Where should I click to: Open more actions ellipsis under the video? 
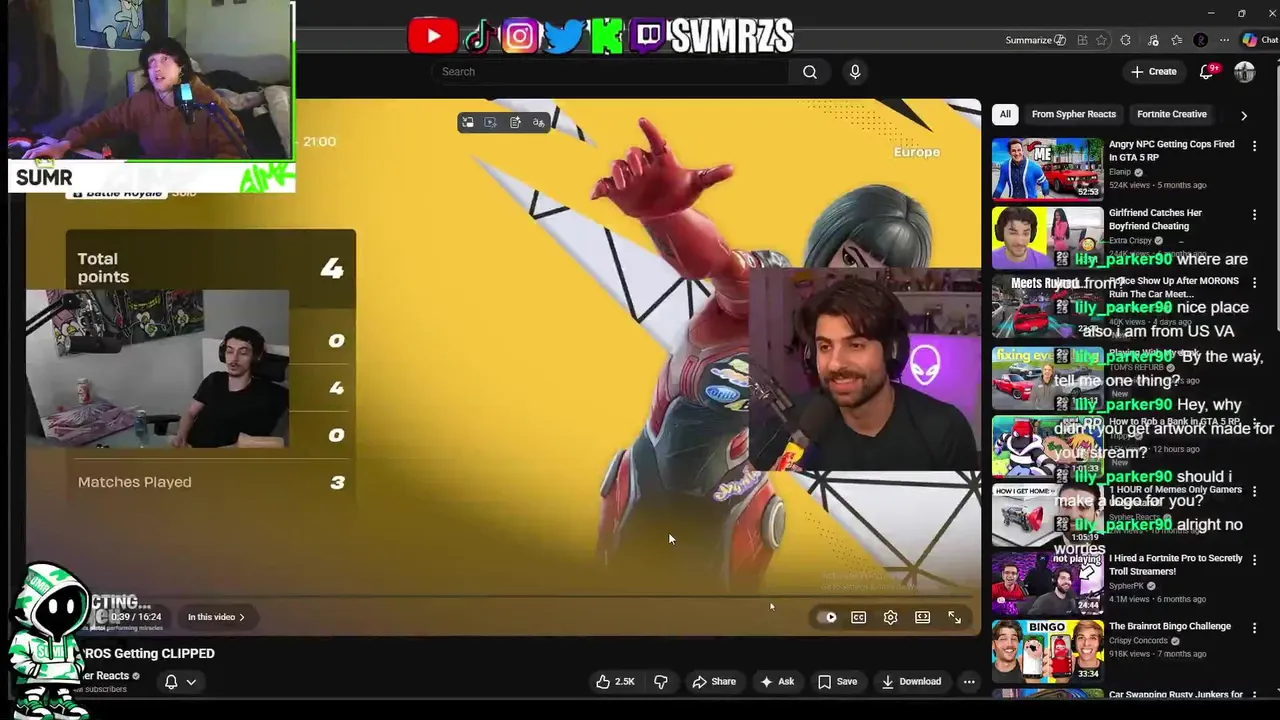[x=969, y=682]
